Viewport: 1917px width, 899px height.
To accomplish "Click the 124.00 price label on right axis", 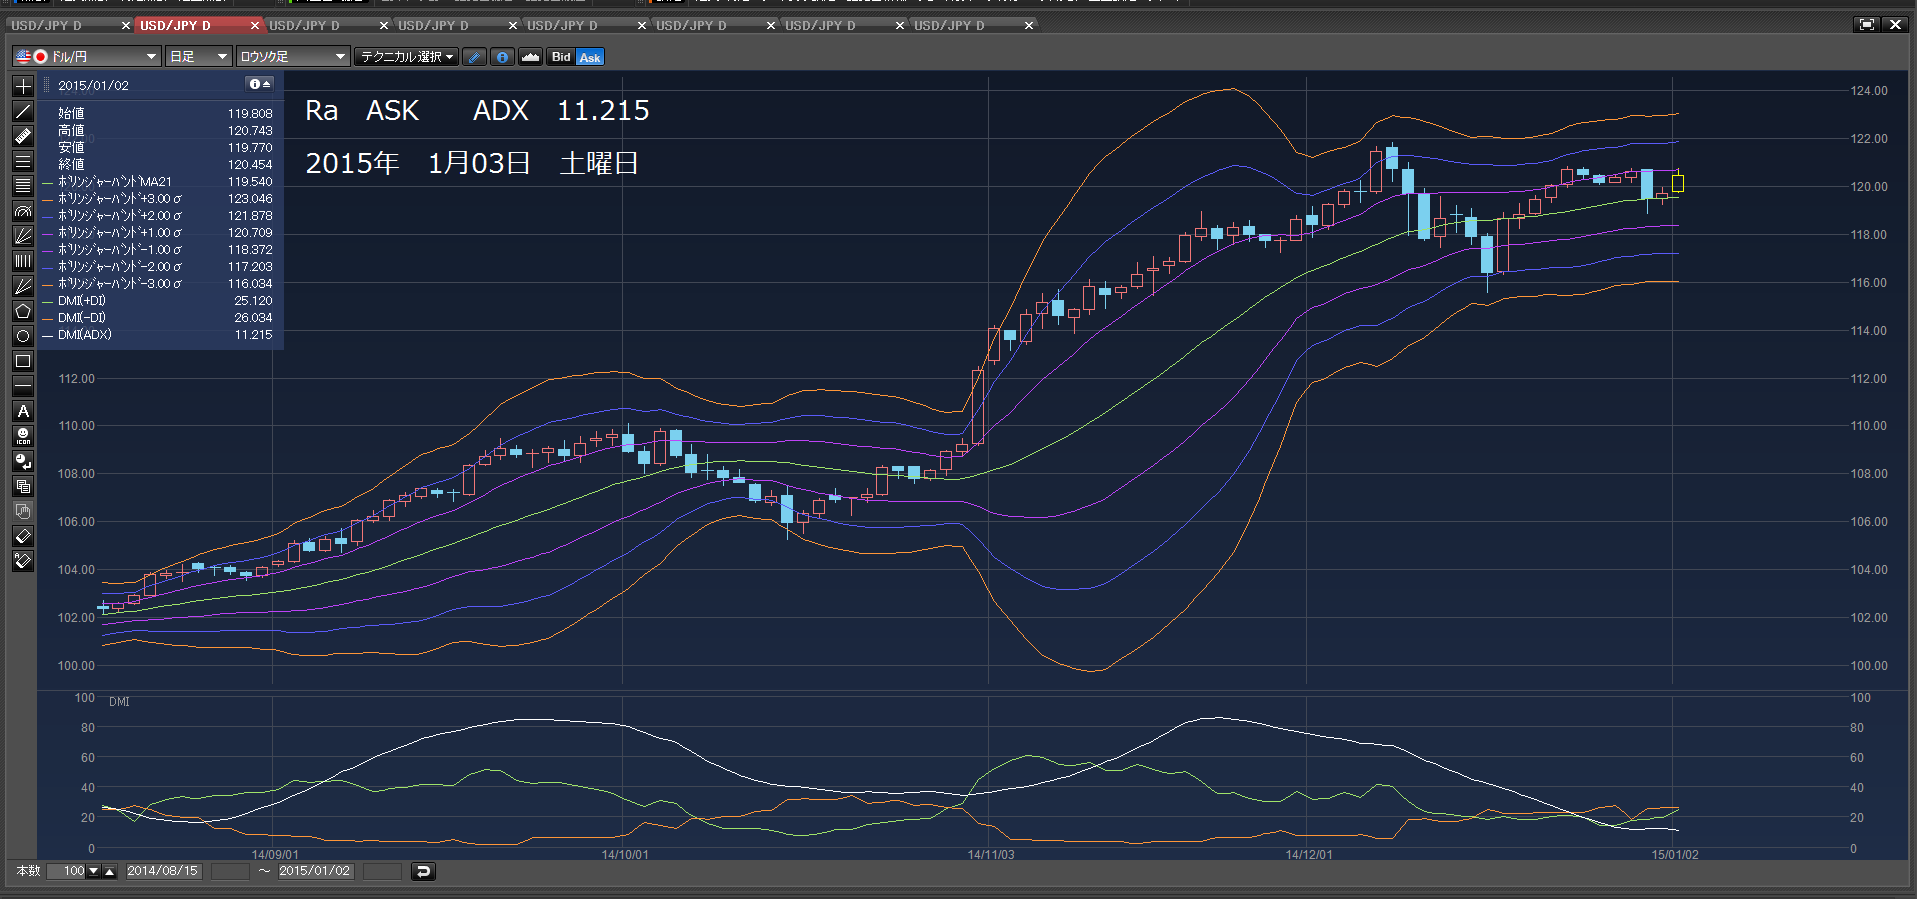I will [x=1868, y=91].
